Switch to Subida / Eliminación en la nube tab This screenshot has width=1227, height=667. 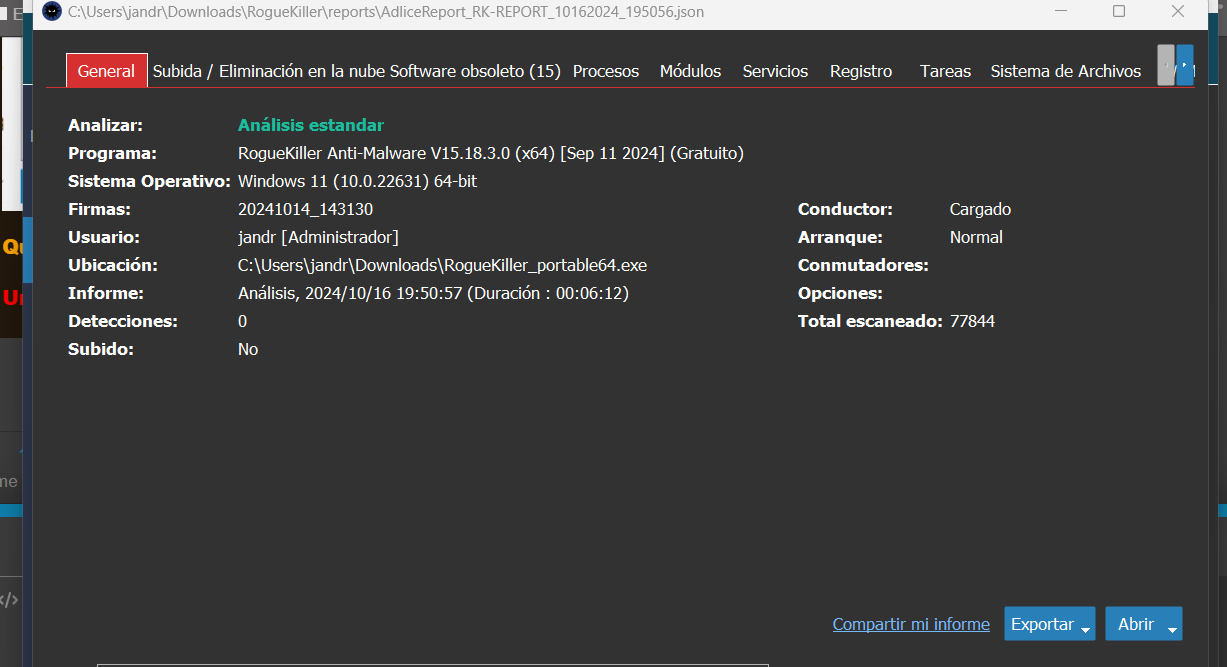click(x=269, y=72)
